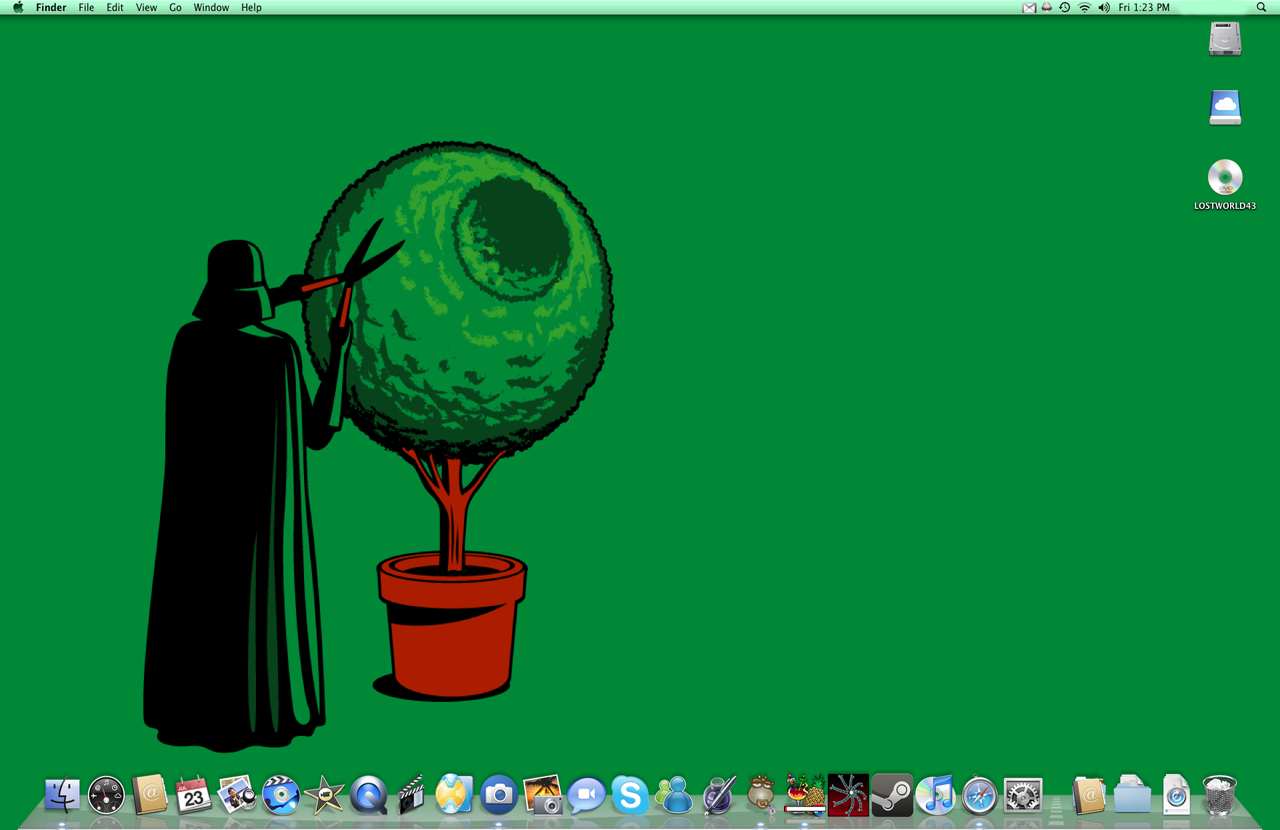Open the blue camera screenshot app
1280x830 pixels.
click(x=498, y=795)
